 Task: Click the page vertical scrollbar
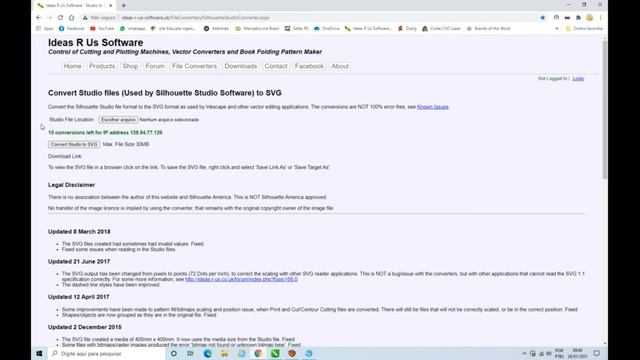604,109
